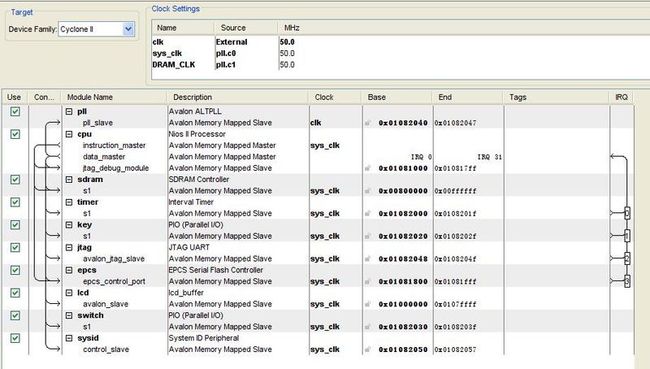Click the lock icon beside epcs_control_port base address
The image size is (650, 369).
click(367, 281)
